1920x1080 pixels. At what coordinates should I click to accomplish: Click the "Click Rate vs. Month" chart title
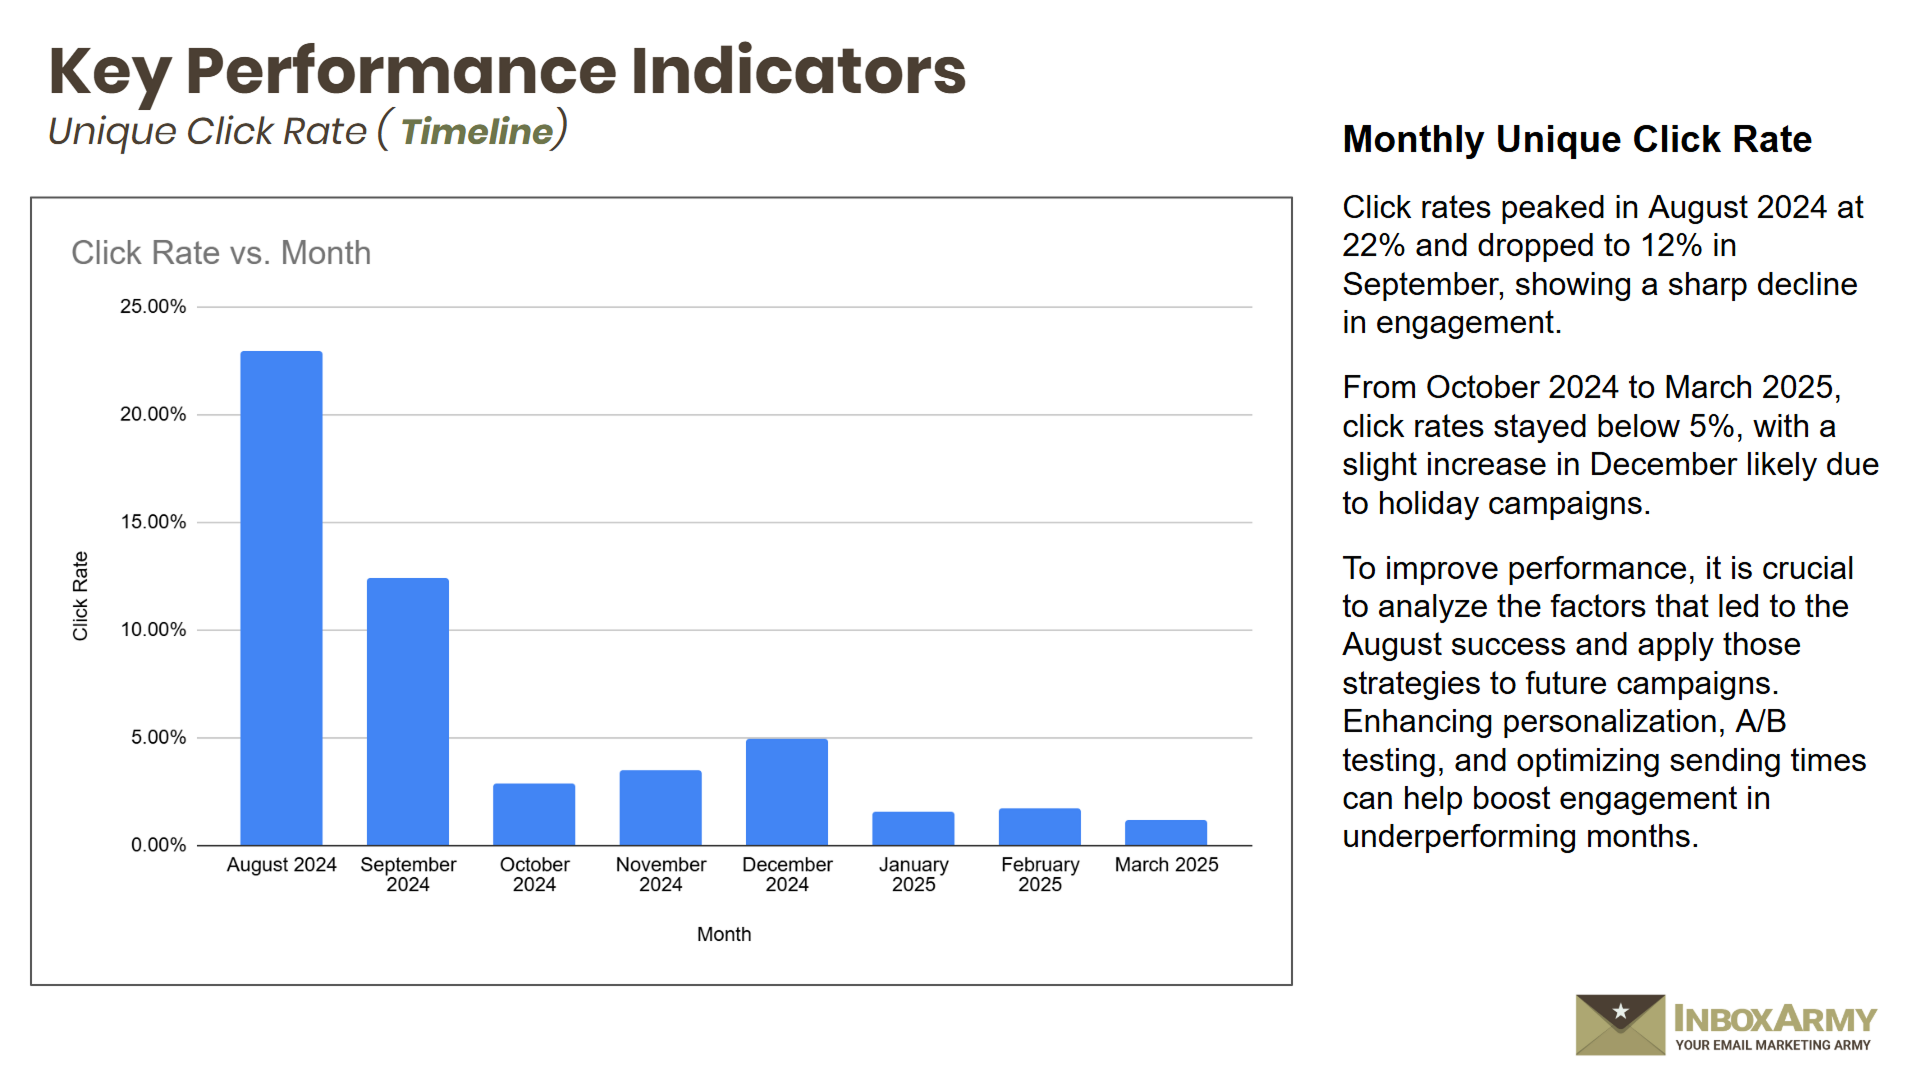pyautogui.click(x=221, y=253)
